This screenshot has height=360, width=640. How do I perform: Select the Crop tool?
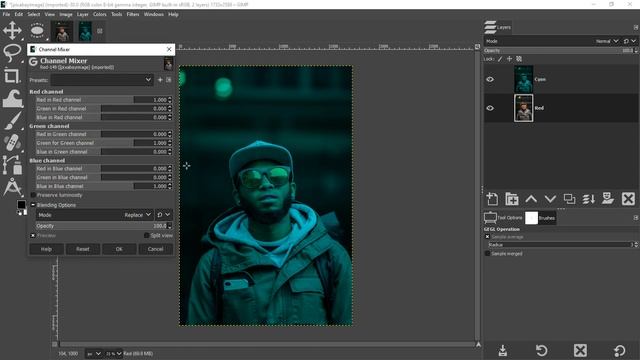pos(12,76)
